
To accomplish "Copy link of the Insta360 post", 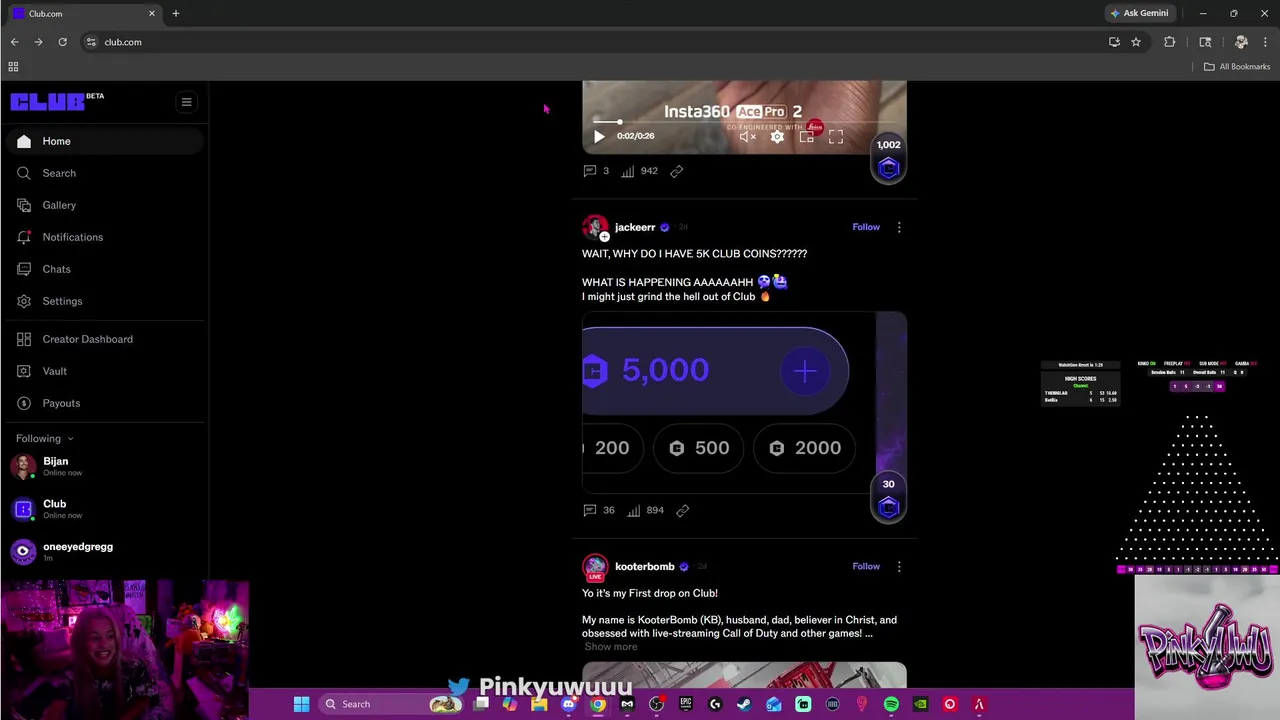I will tap(677, 171).
